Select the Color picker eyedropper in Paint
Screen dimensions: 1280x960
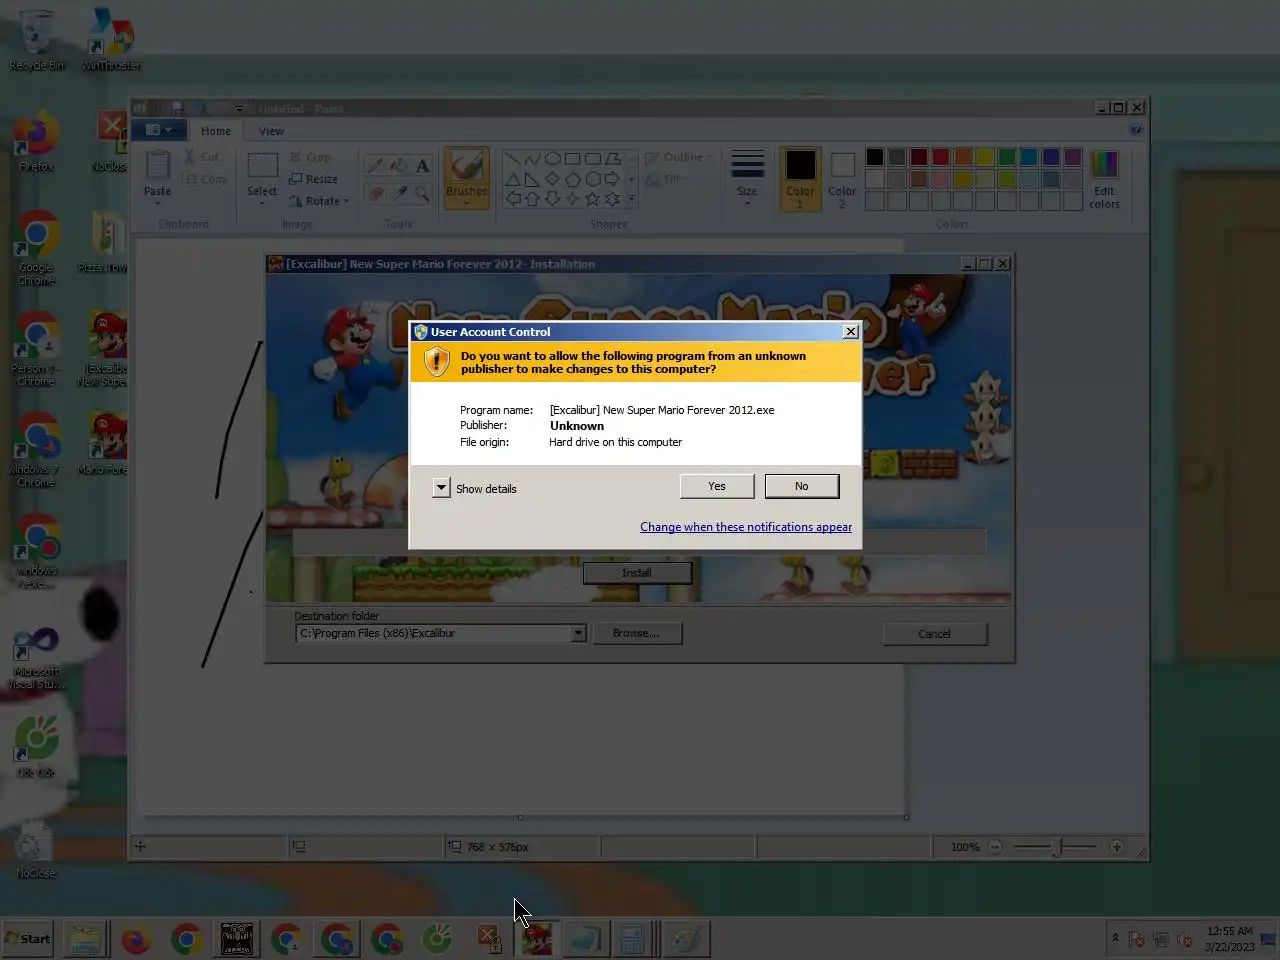pos(399,193)
